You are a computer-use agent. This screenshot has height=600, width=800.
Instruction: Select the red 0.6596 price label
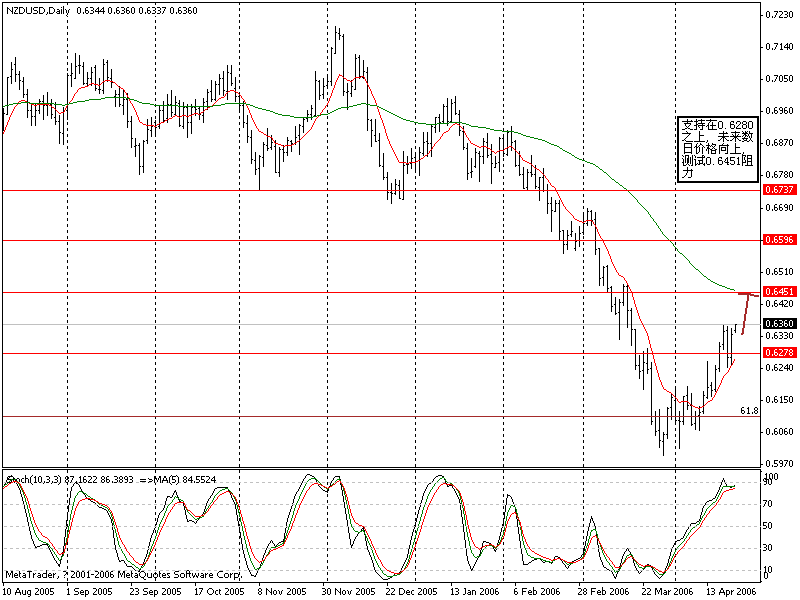[780, 240]
